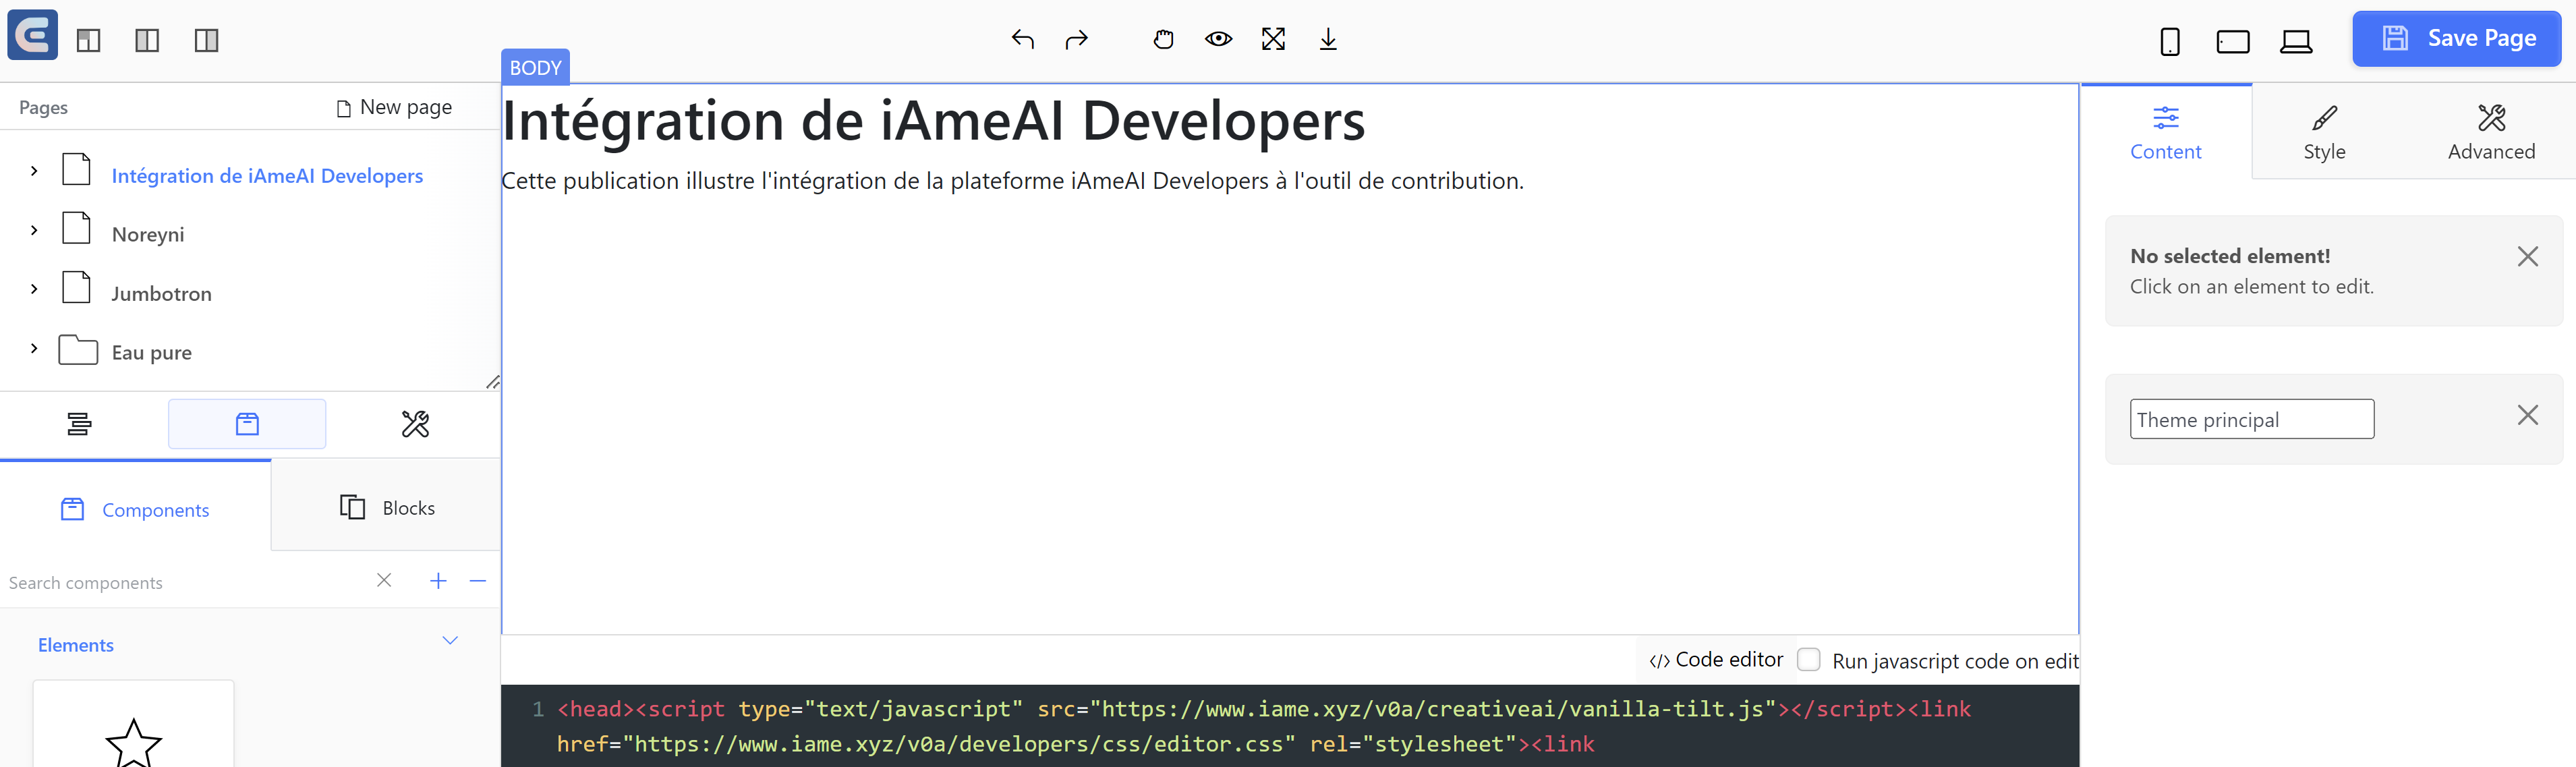The width and height of the screenshot is (2576, 767).
Task: Open the Code editor
Action: click(x=1716, y=660)
